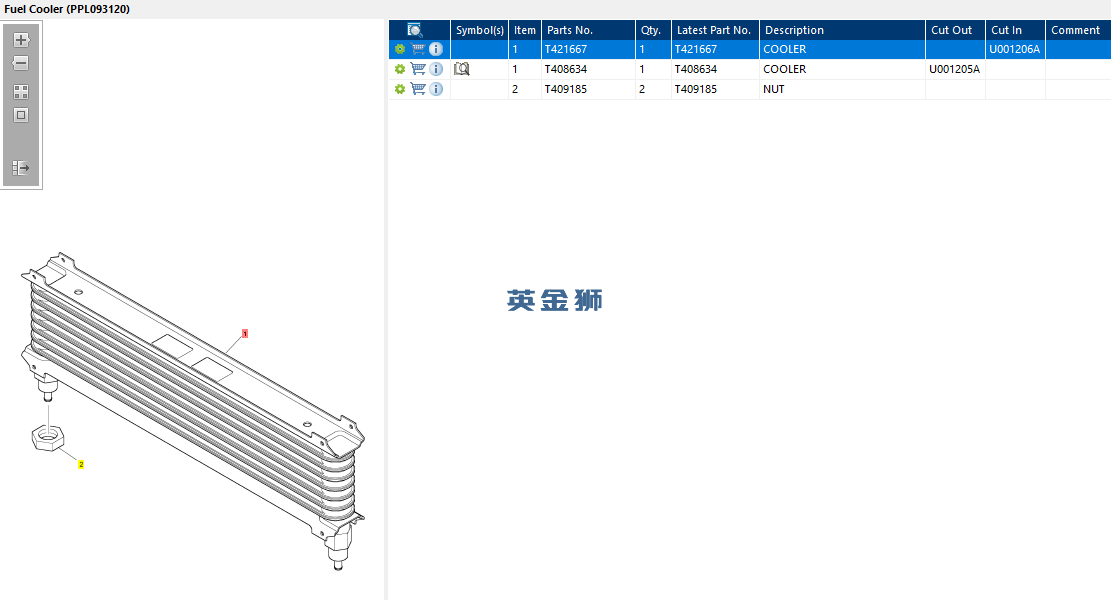Select callout 1 on the diagram
The height and width of the screenshot is (600, 1111).
coord(244,334)
